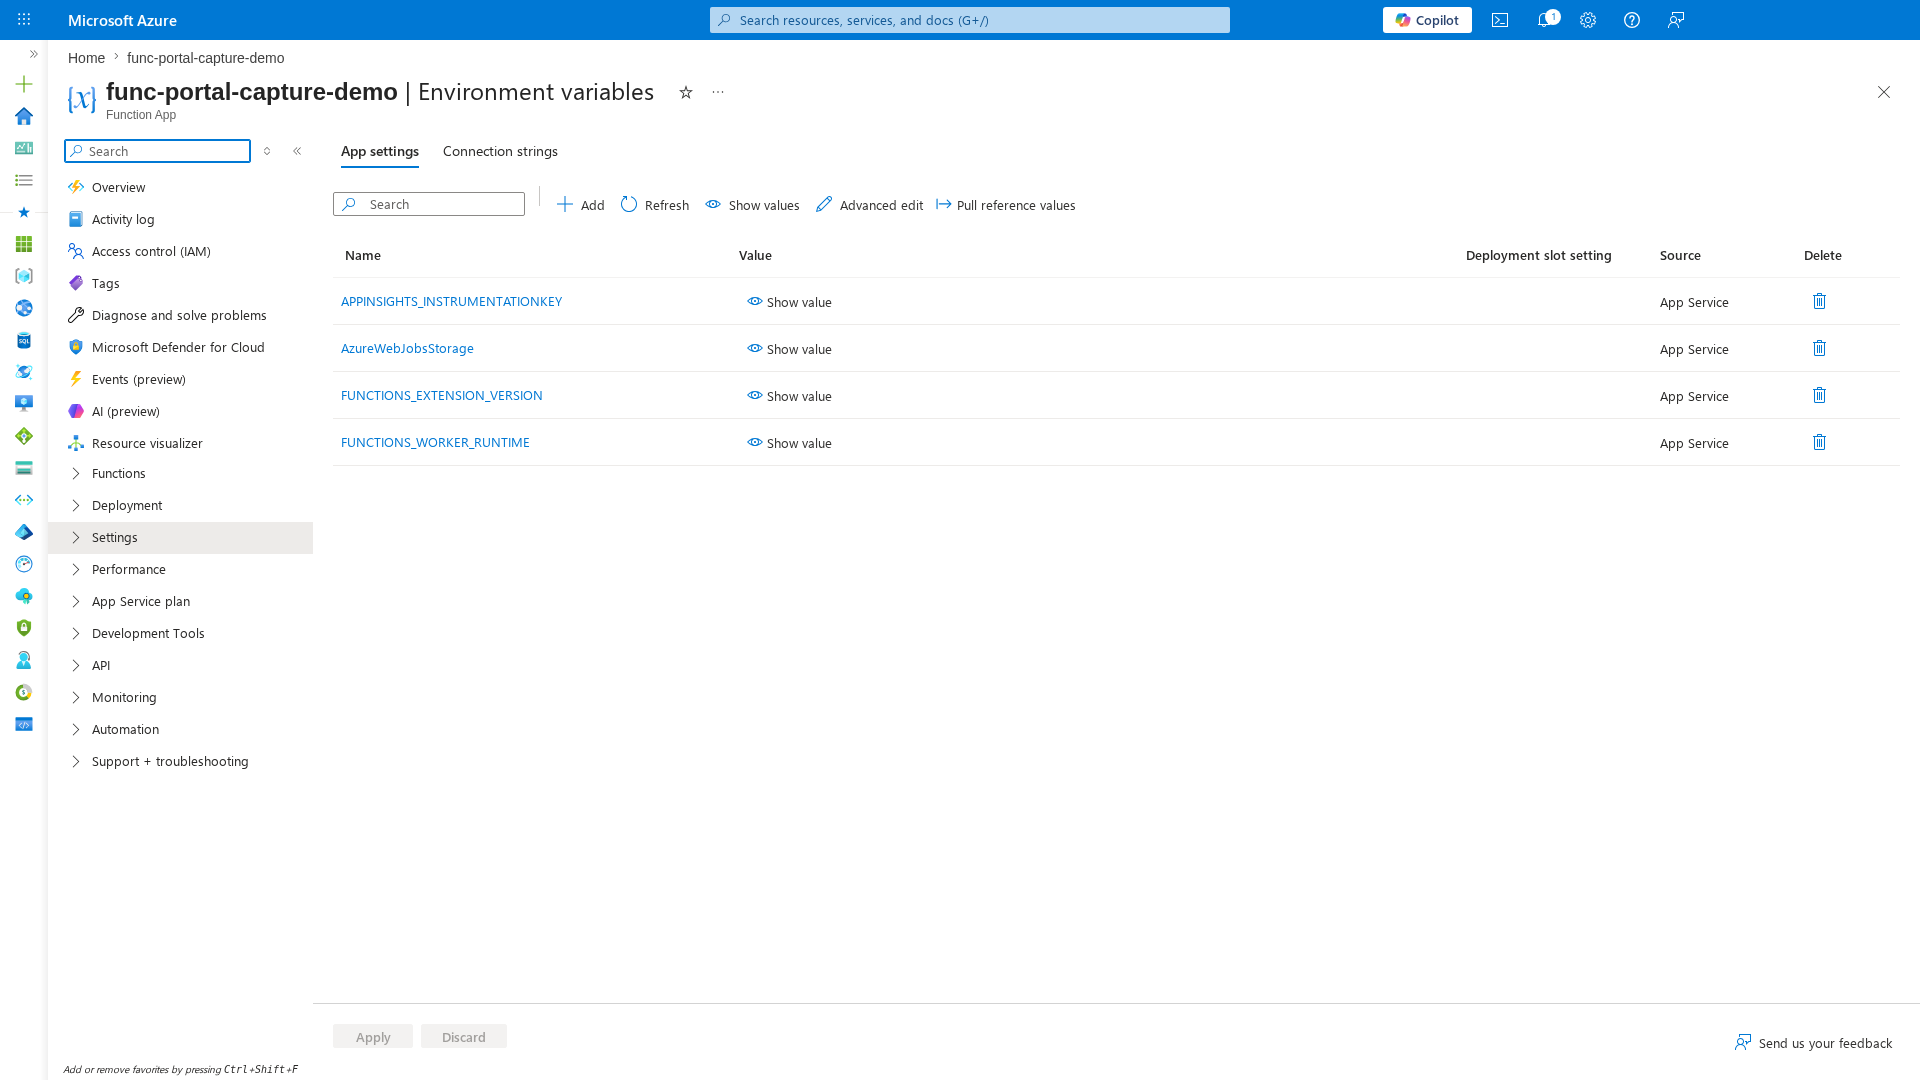The height and width of the screenshot is (1080, 1920).
Task: Open portal Settings gear
Action: (x=1588, y=20)
